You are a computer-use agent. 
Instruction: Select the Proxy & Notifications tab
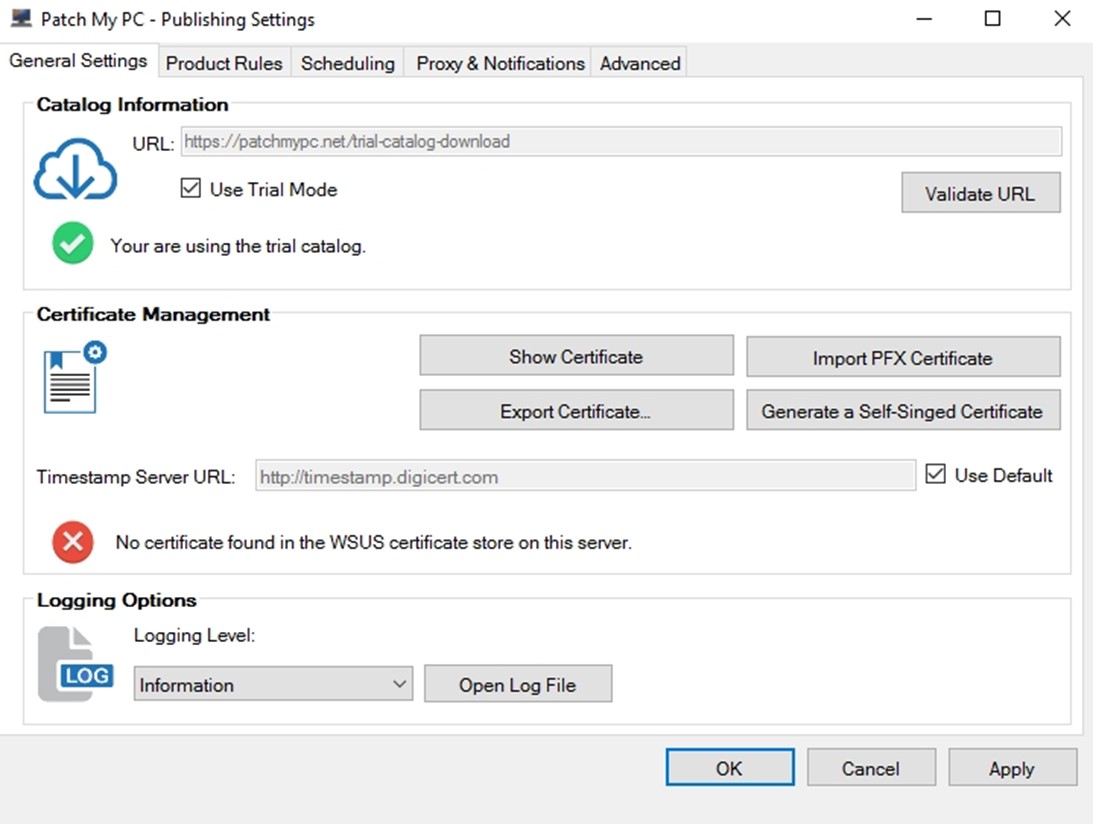tap(500, 63)
